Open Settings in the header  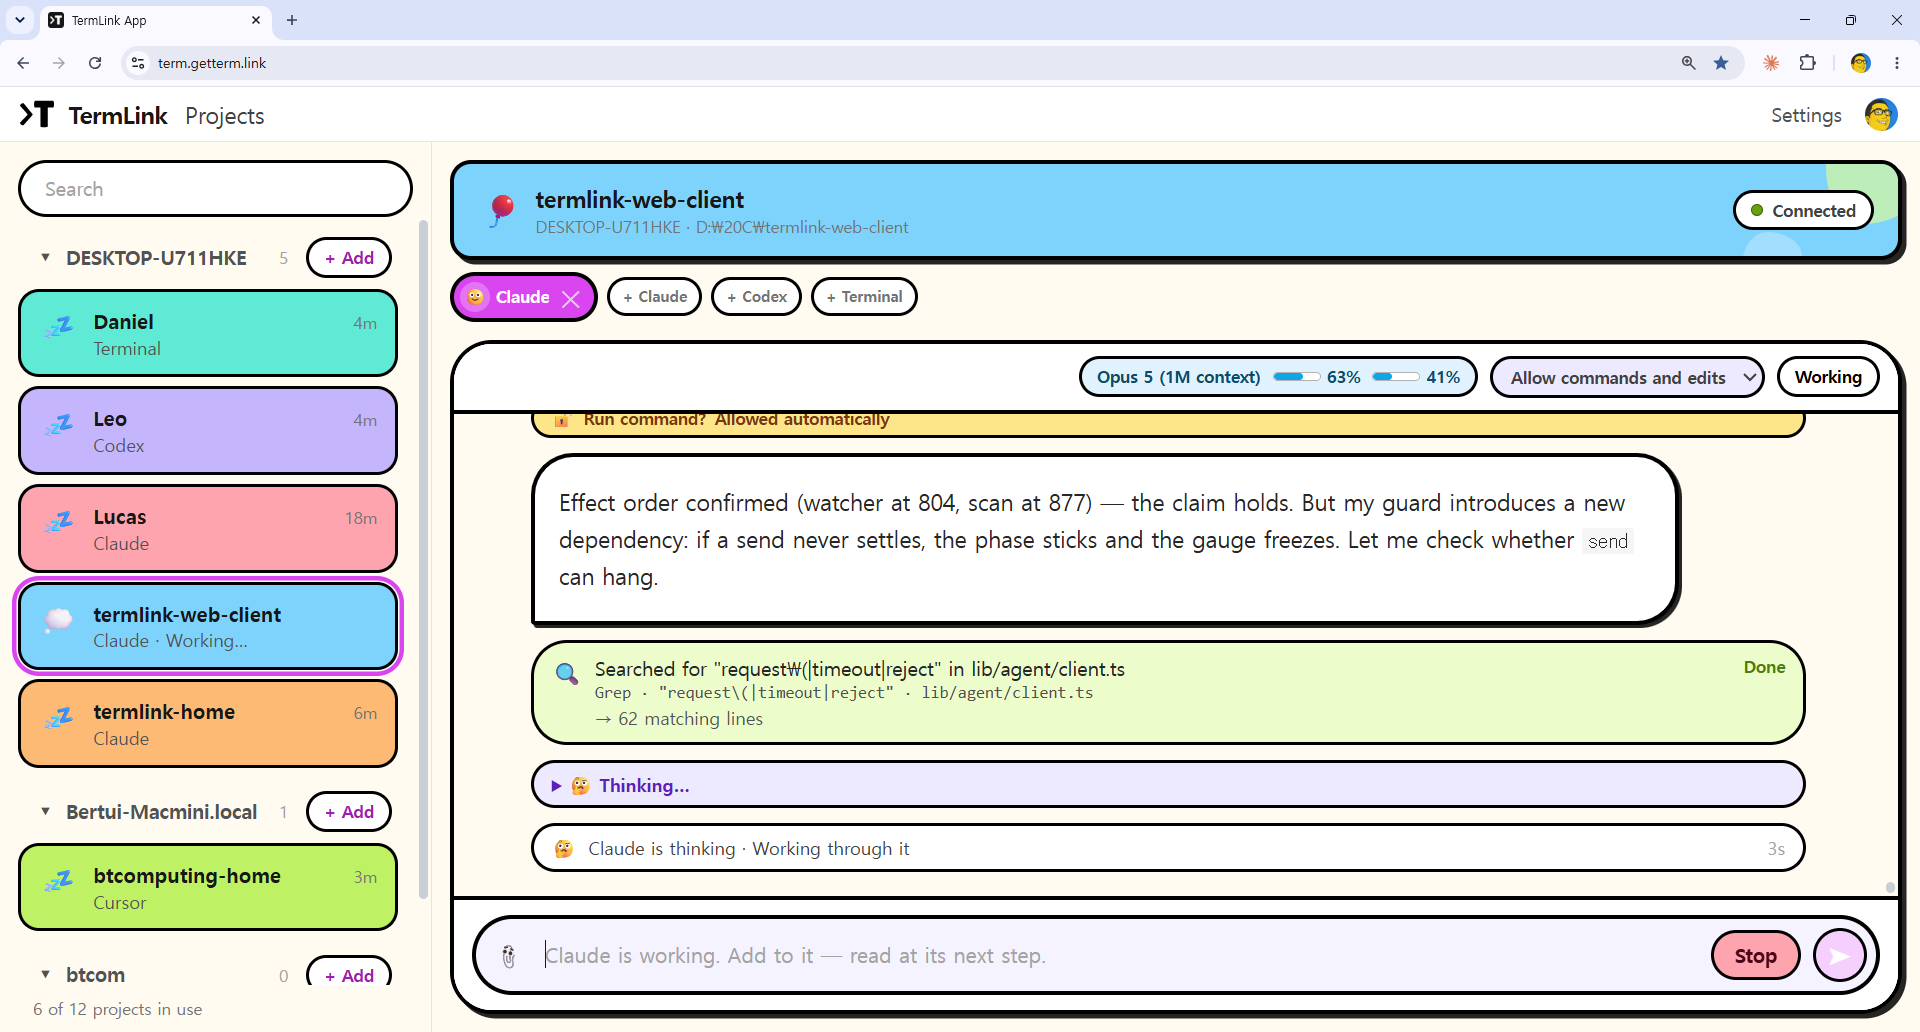(1806, 116)
